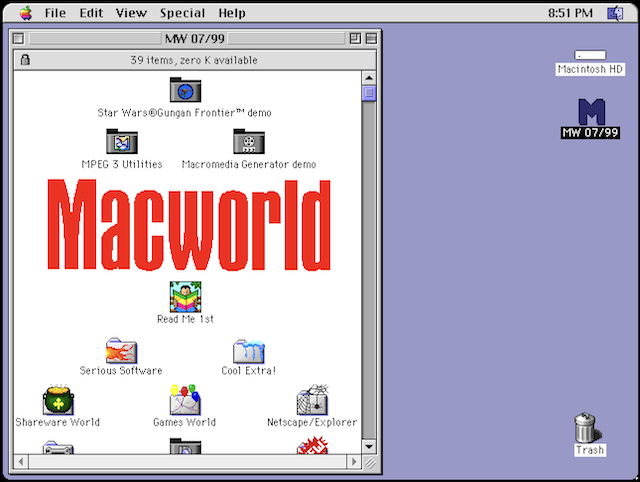Click the Trash label on desktop
640x482 pixels.
pos(590,450)
